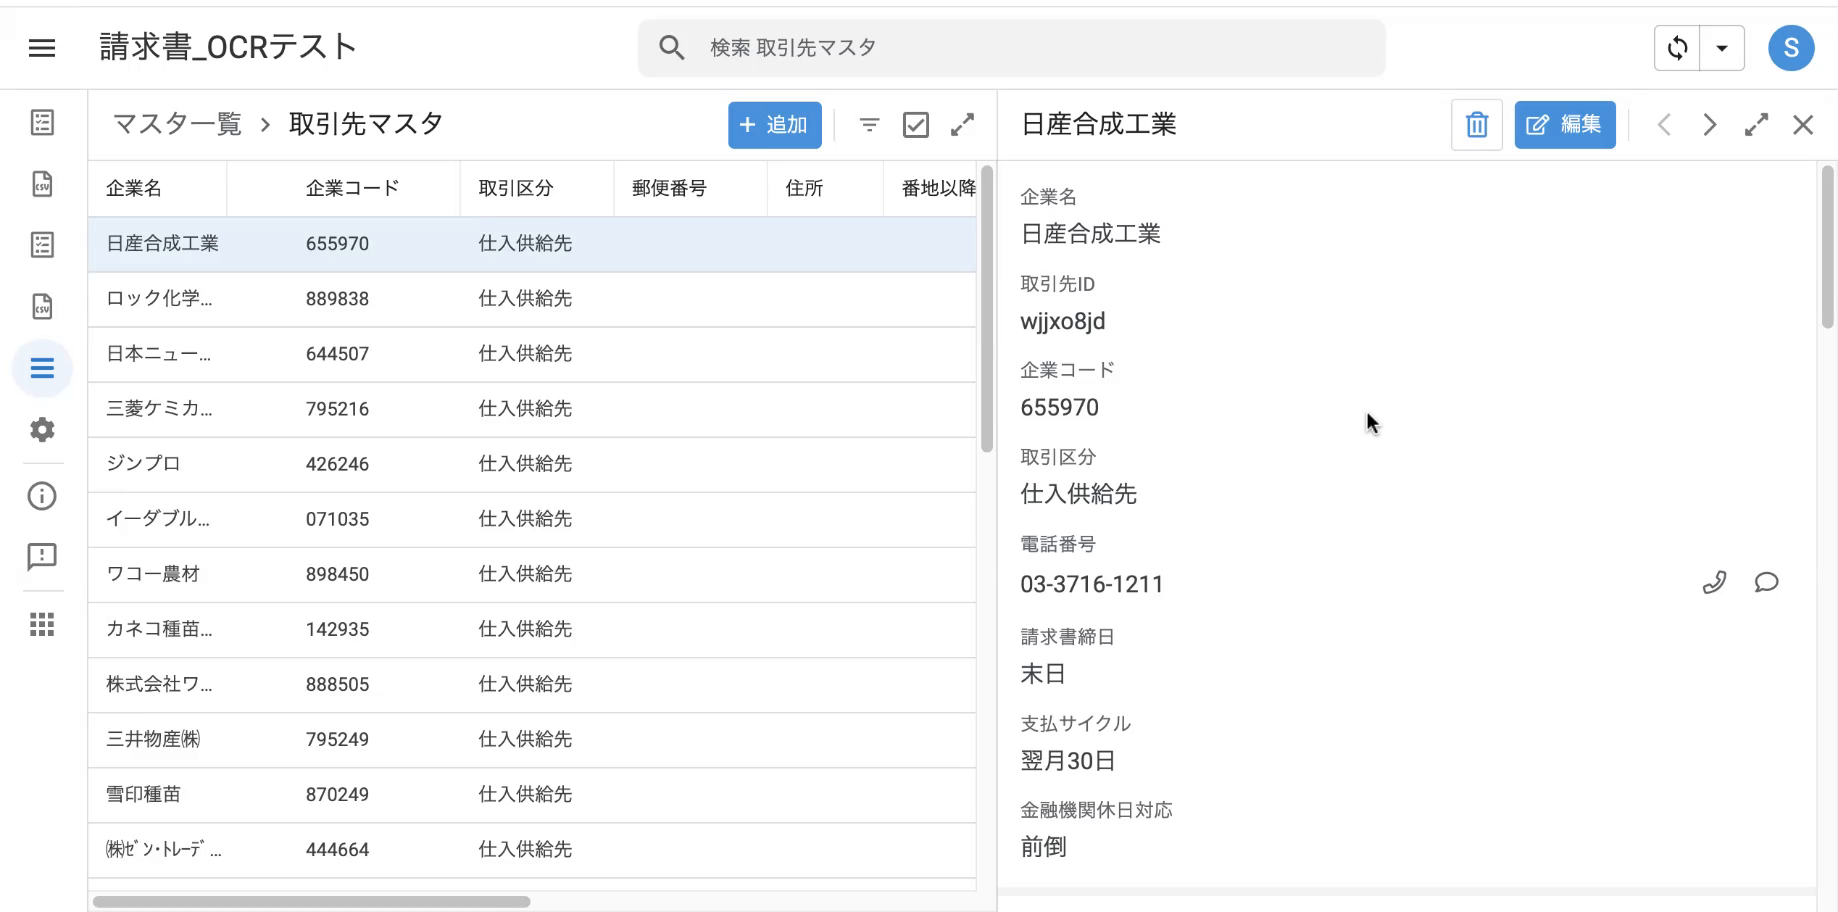Click the 支払サイクル value 翌月30日

(1068, 761)
